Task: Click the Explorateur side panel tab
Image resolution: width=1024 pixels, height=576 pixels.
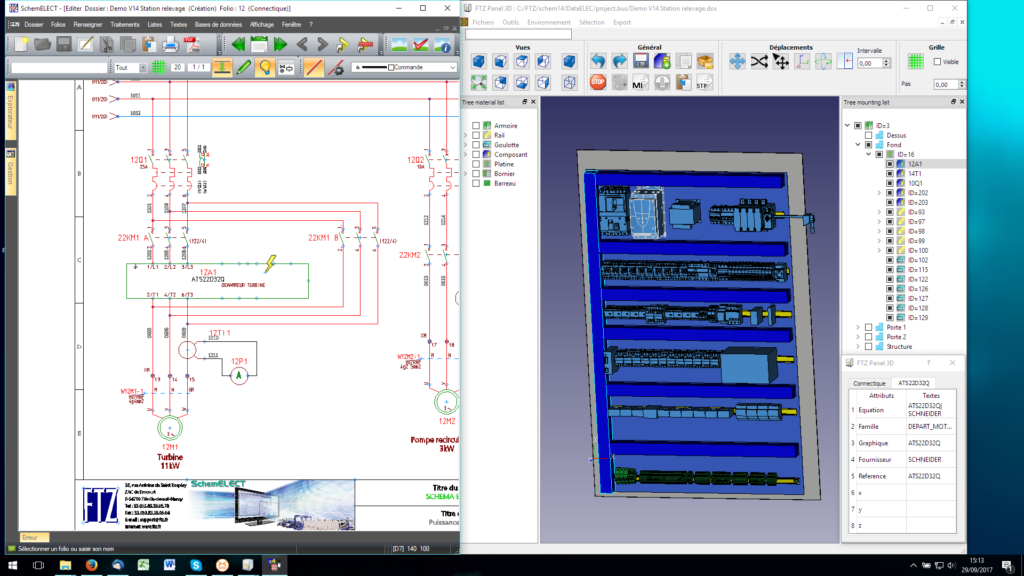Action: click(10, 110)
